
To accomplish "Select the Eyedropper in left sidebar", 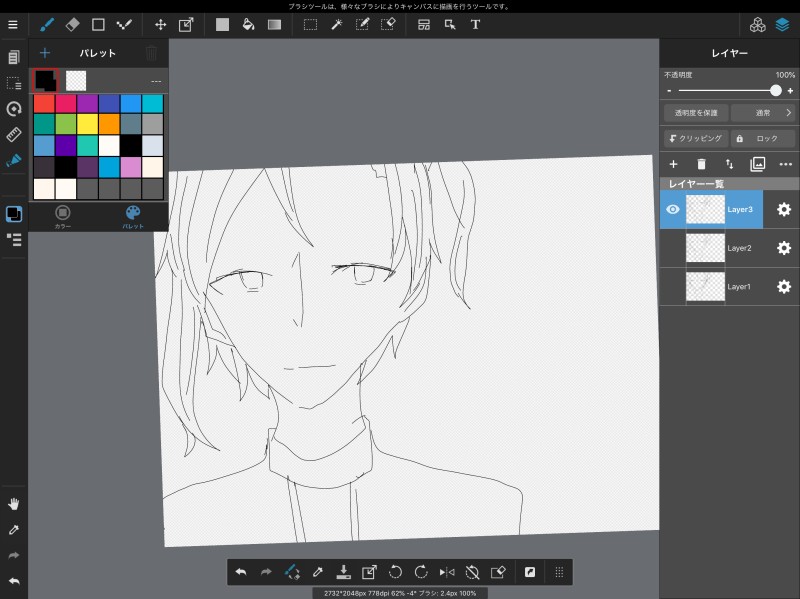I will click(x=14, y=530).
